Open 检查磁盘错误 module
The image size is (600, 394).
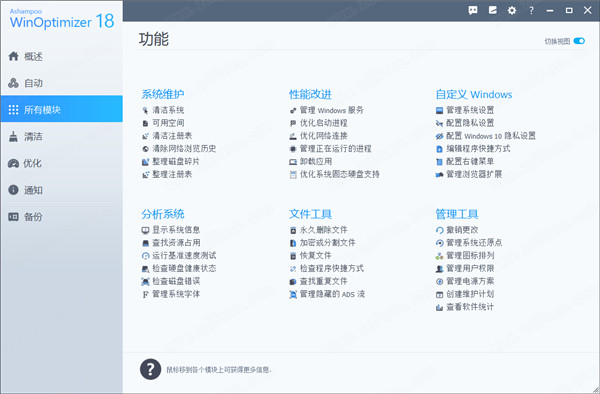pos(171,281)
